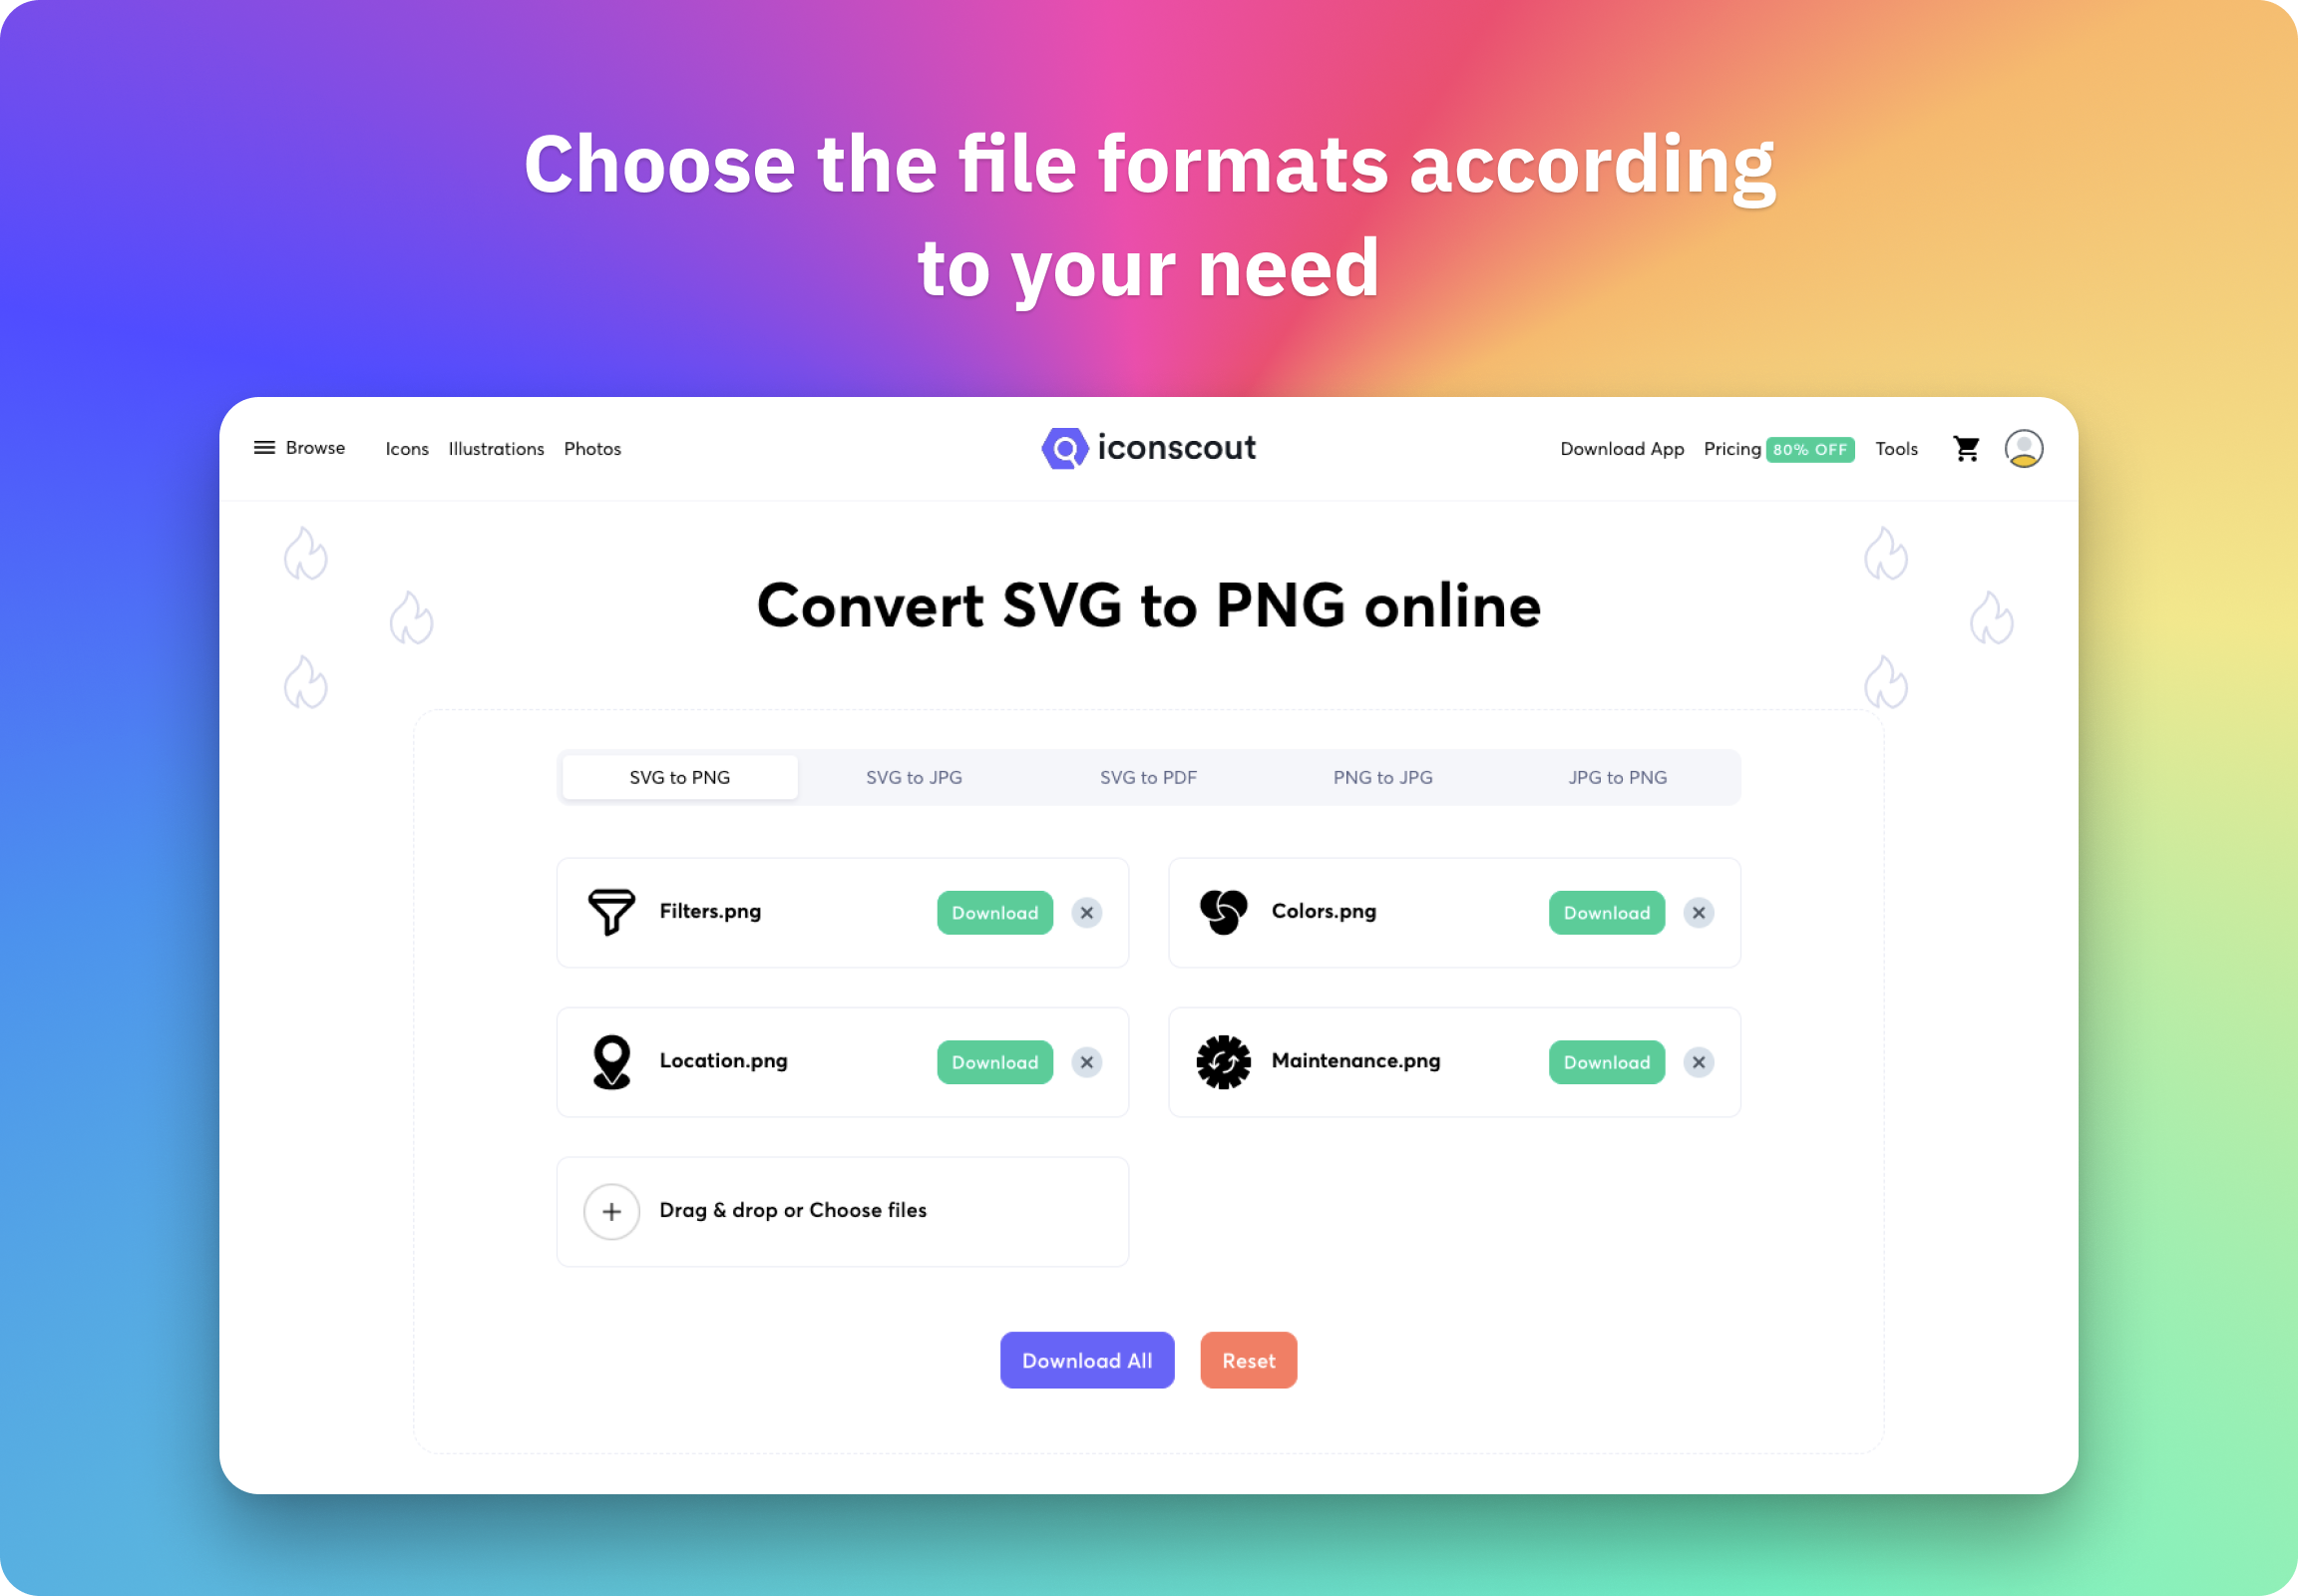Click the Colors.png swirl icon
The height and width of the screenshot is (1596, 2298).
[x=1223, y=910]
